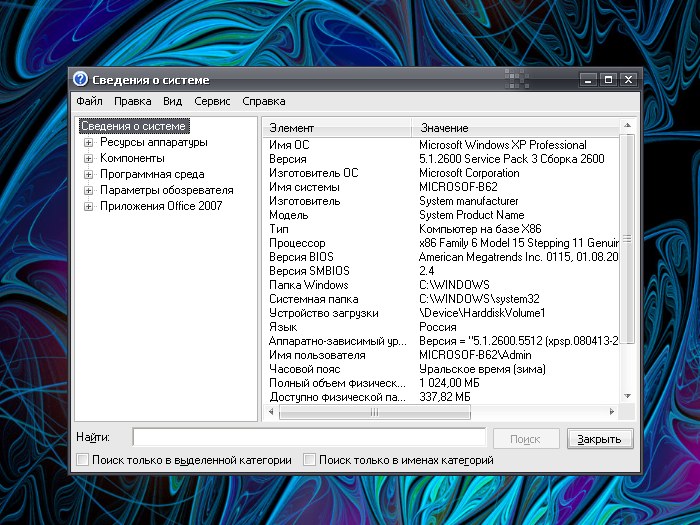Select the Часовой пояс row

pyautogui.click(x=442, y=369)
